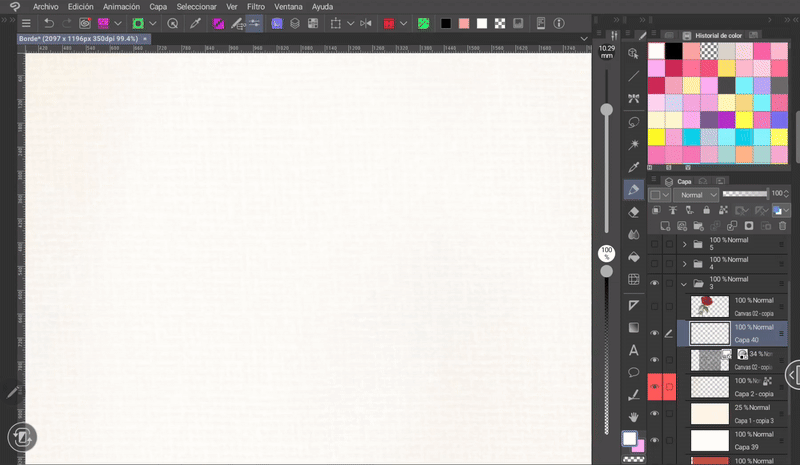
Task: Select the Balloon tool
Action: click(x=634, y=372)
